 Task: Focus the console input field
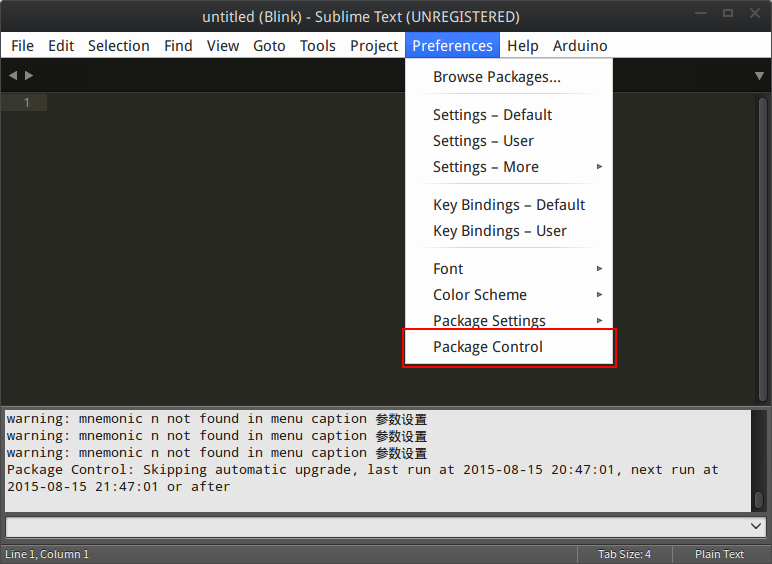[x=376, y=527]
